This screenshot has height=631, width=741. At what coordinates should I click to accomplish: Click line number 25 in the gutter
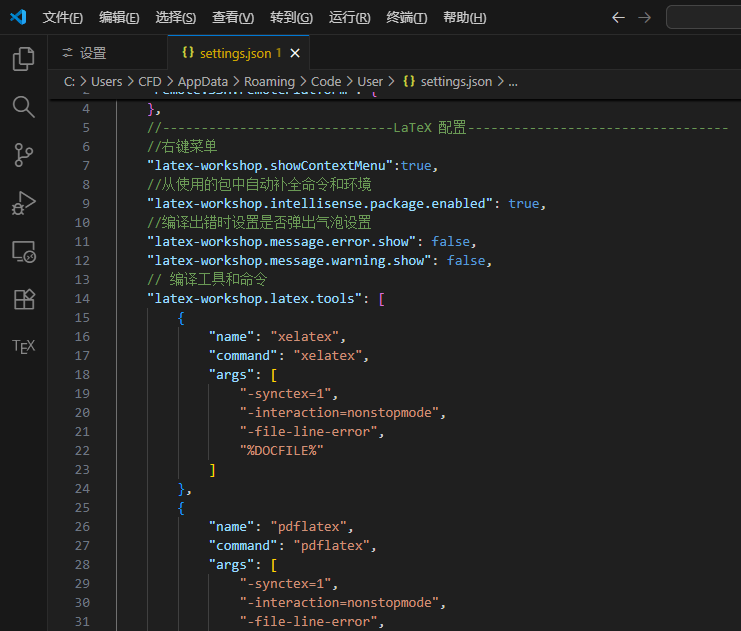click(82, 508)
